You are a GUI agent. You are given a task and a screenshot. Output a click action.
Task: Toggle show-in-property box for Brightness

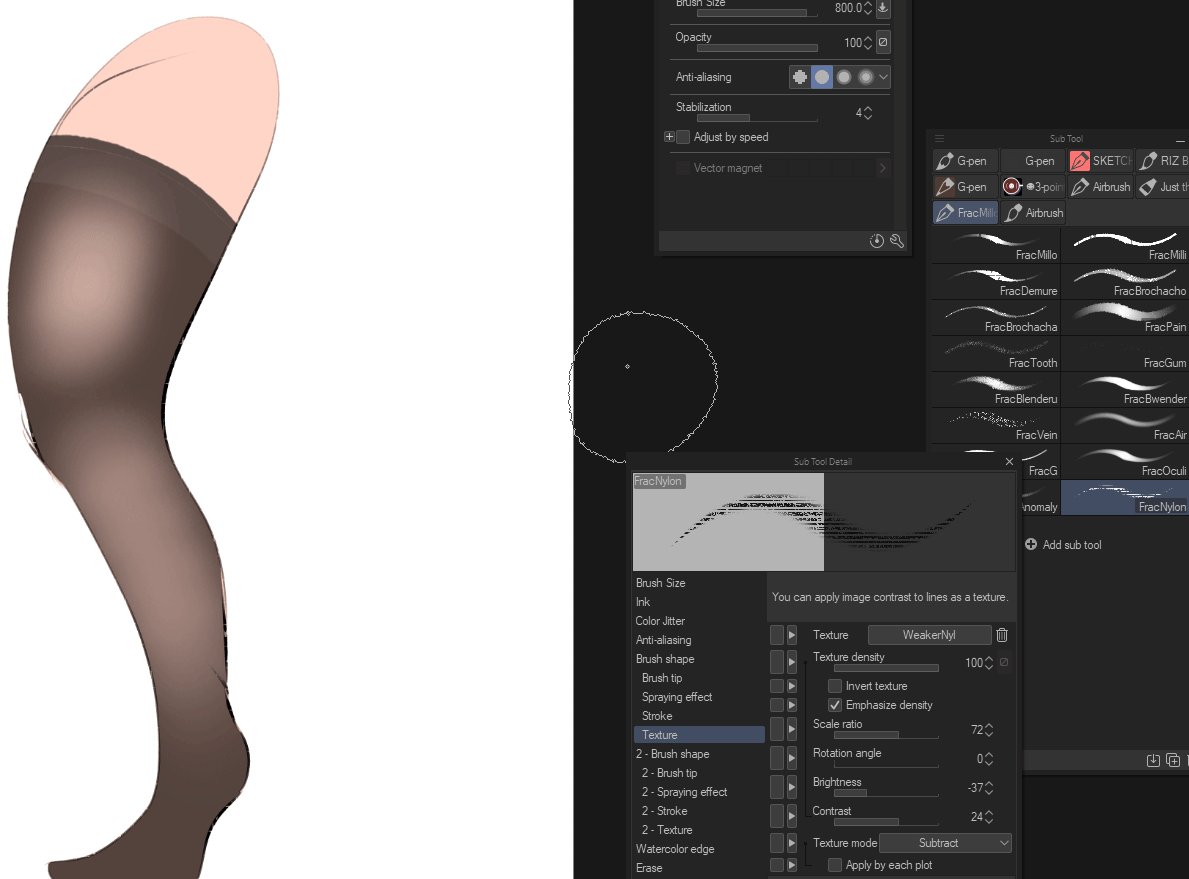[x=776, y=786]
